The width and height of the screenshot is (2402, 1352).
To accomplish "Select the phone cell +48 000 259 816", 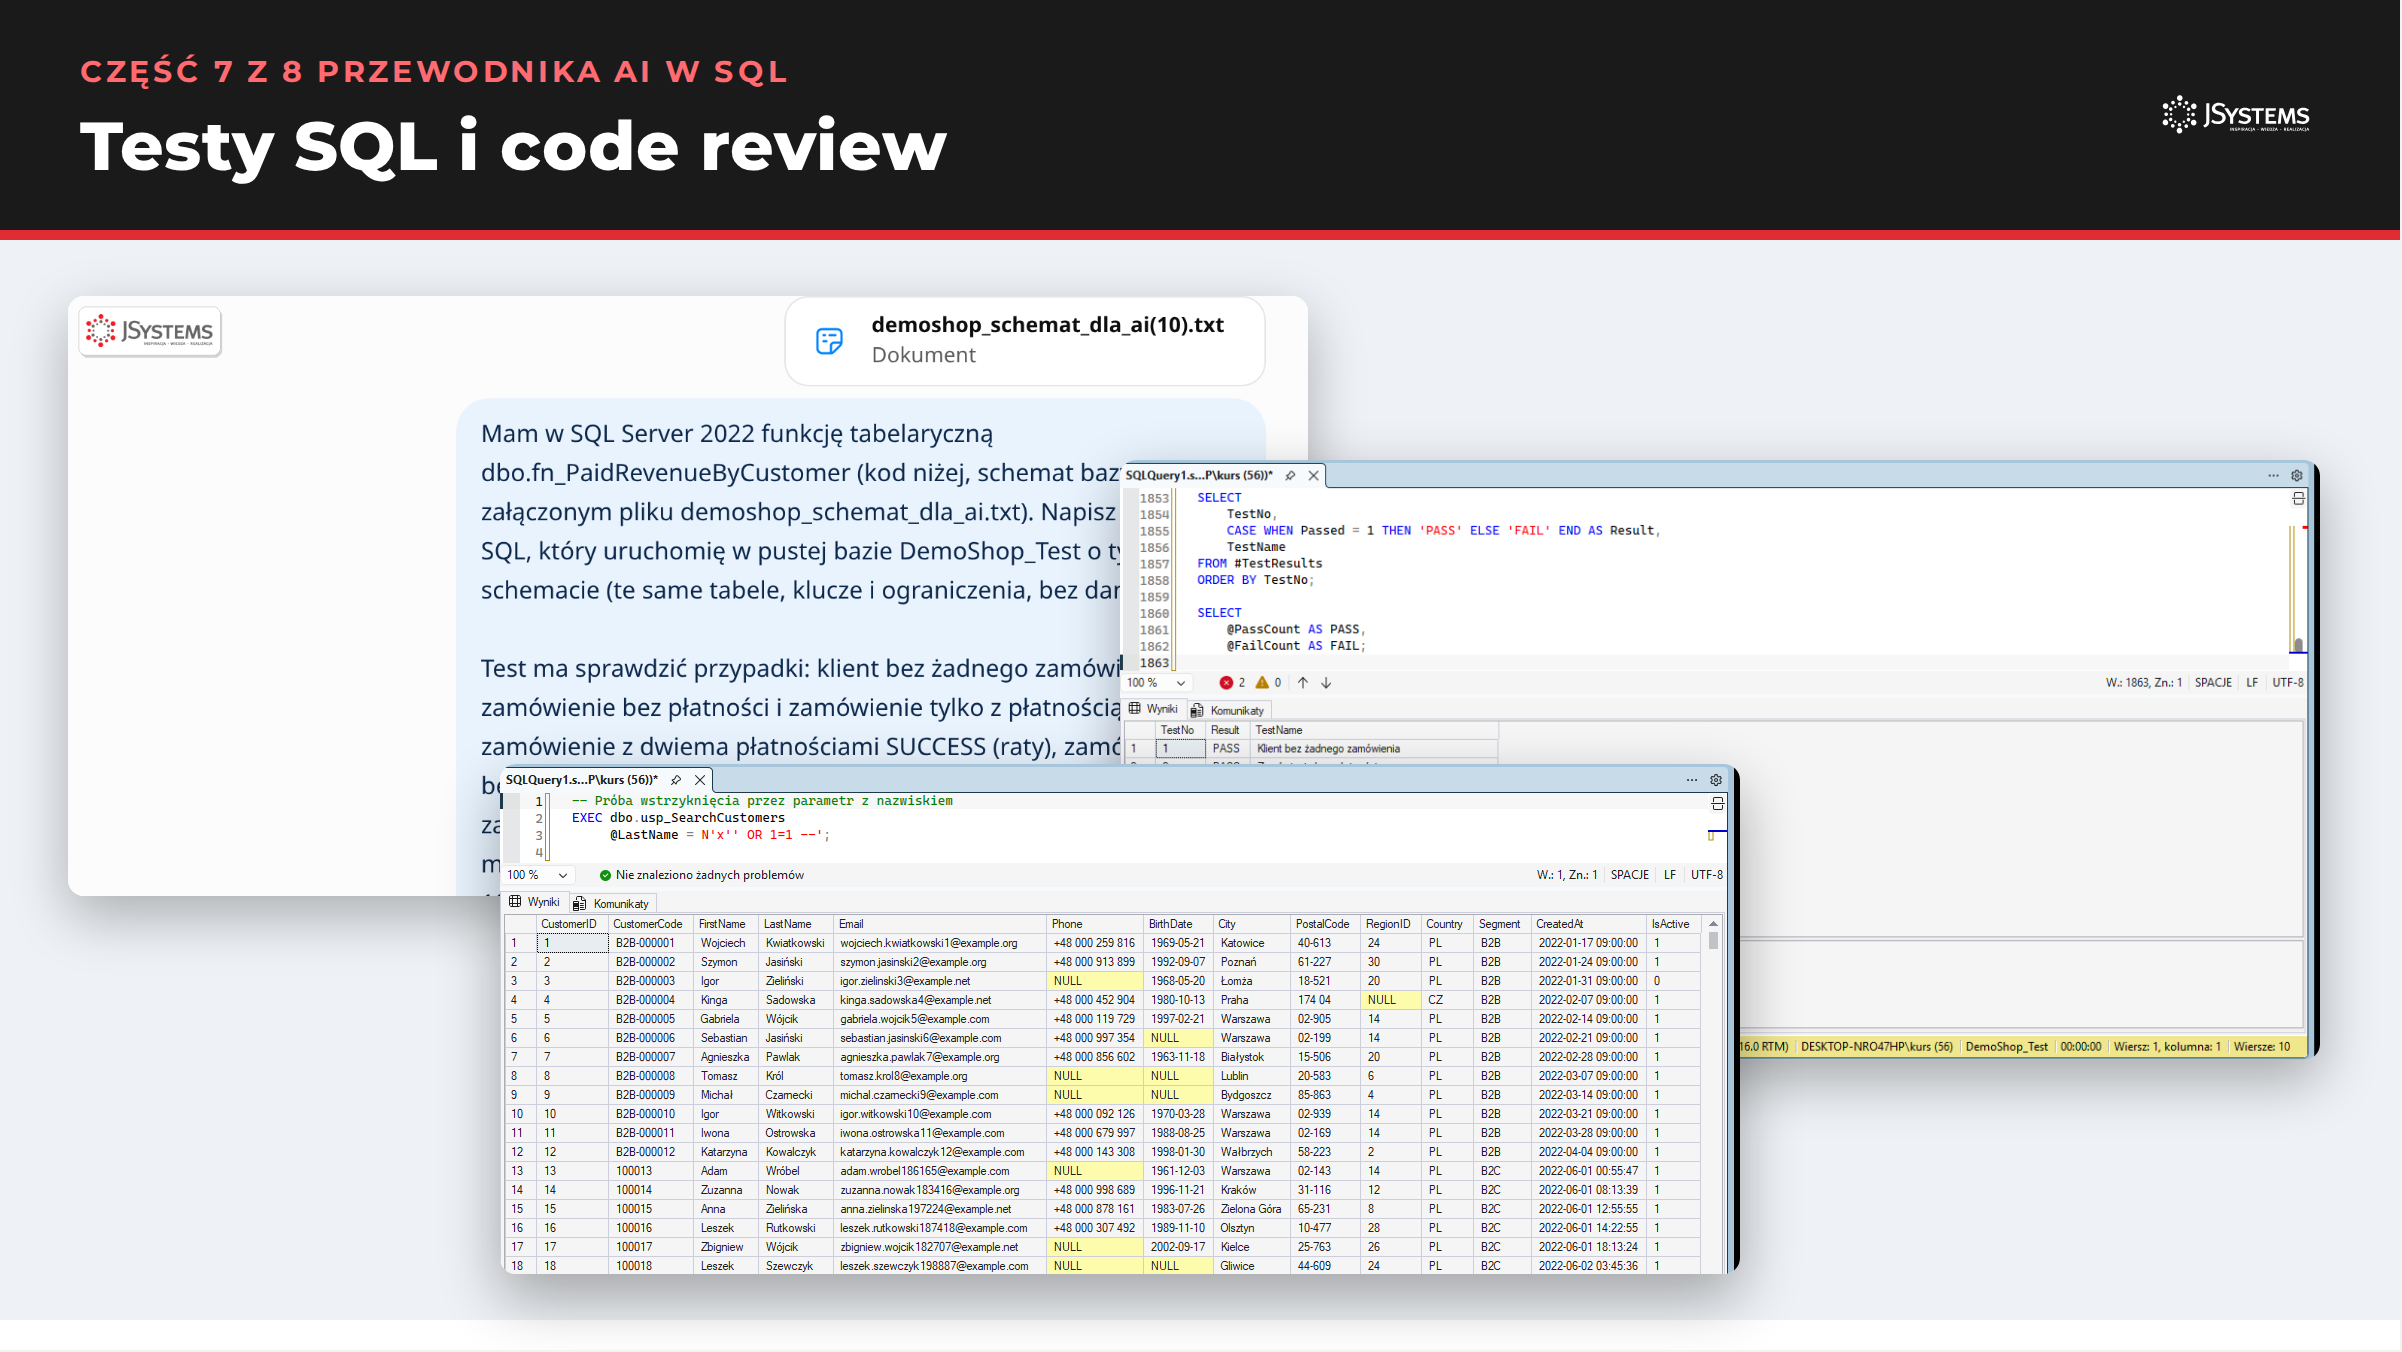I will [x=1095, y=943].
